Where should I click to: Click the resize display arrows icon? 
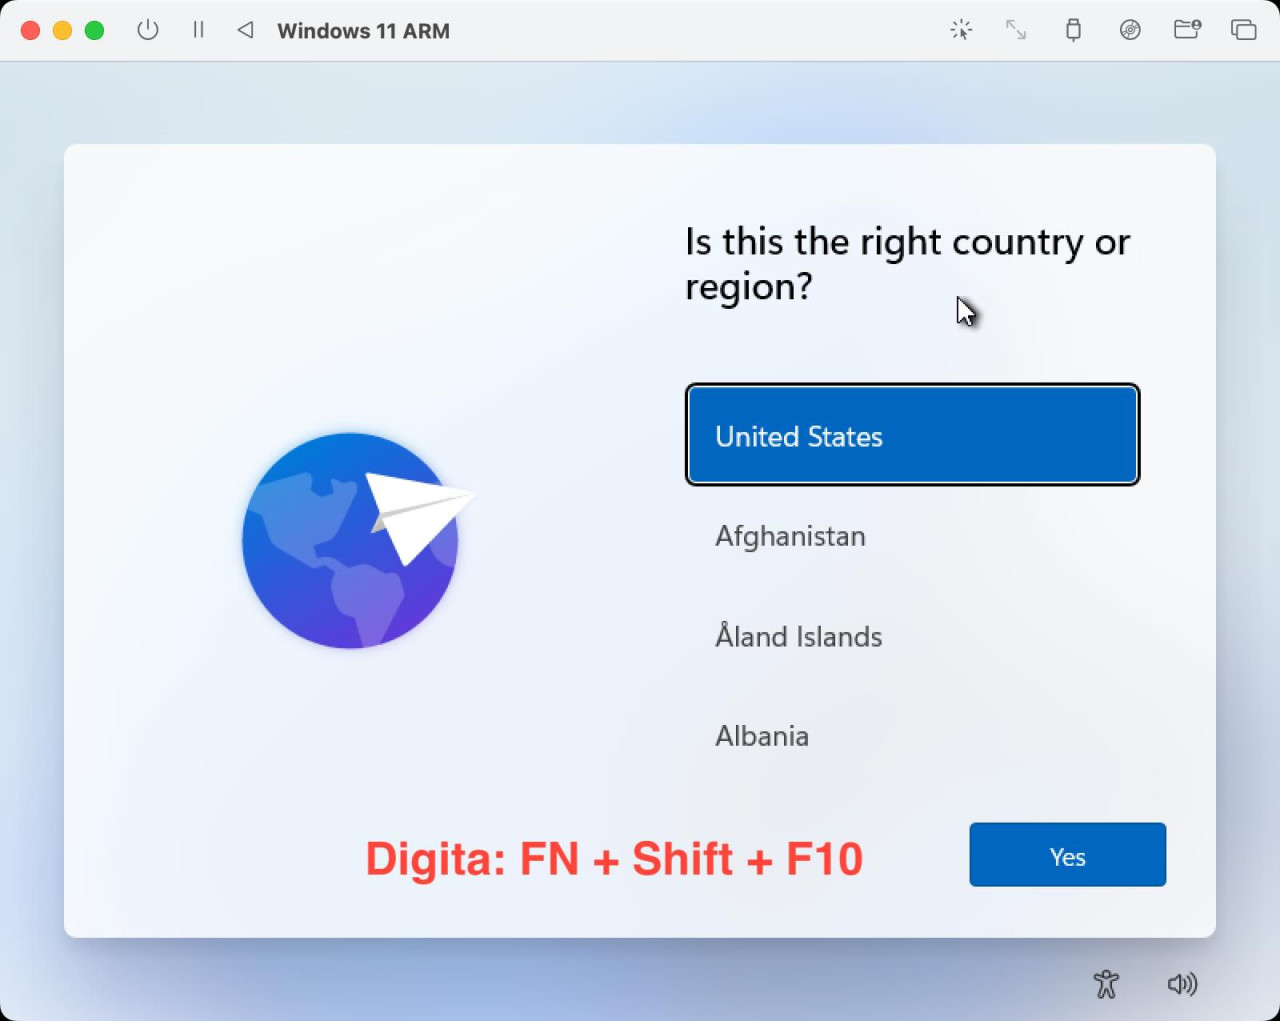click(x=1016, y=30)
